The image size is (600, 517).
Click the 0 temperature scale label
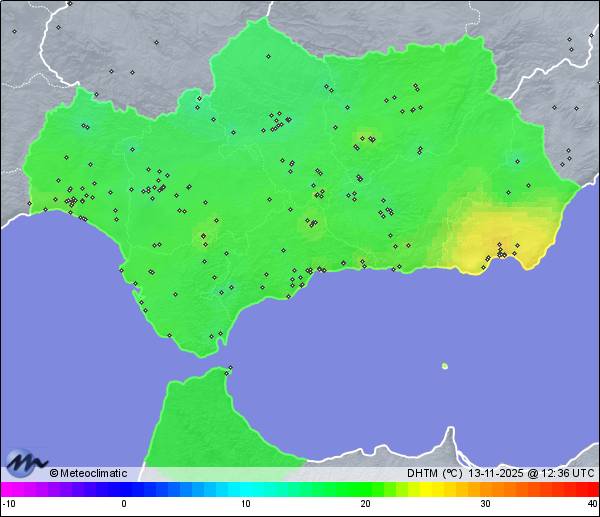[124, 504]
